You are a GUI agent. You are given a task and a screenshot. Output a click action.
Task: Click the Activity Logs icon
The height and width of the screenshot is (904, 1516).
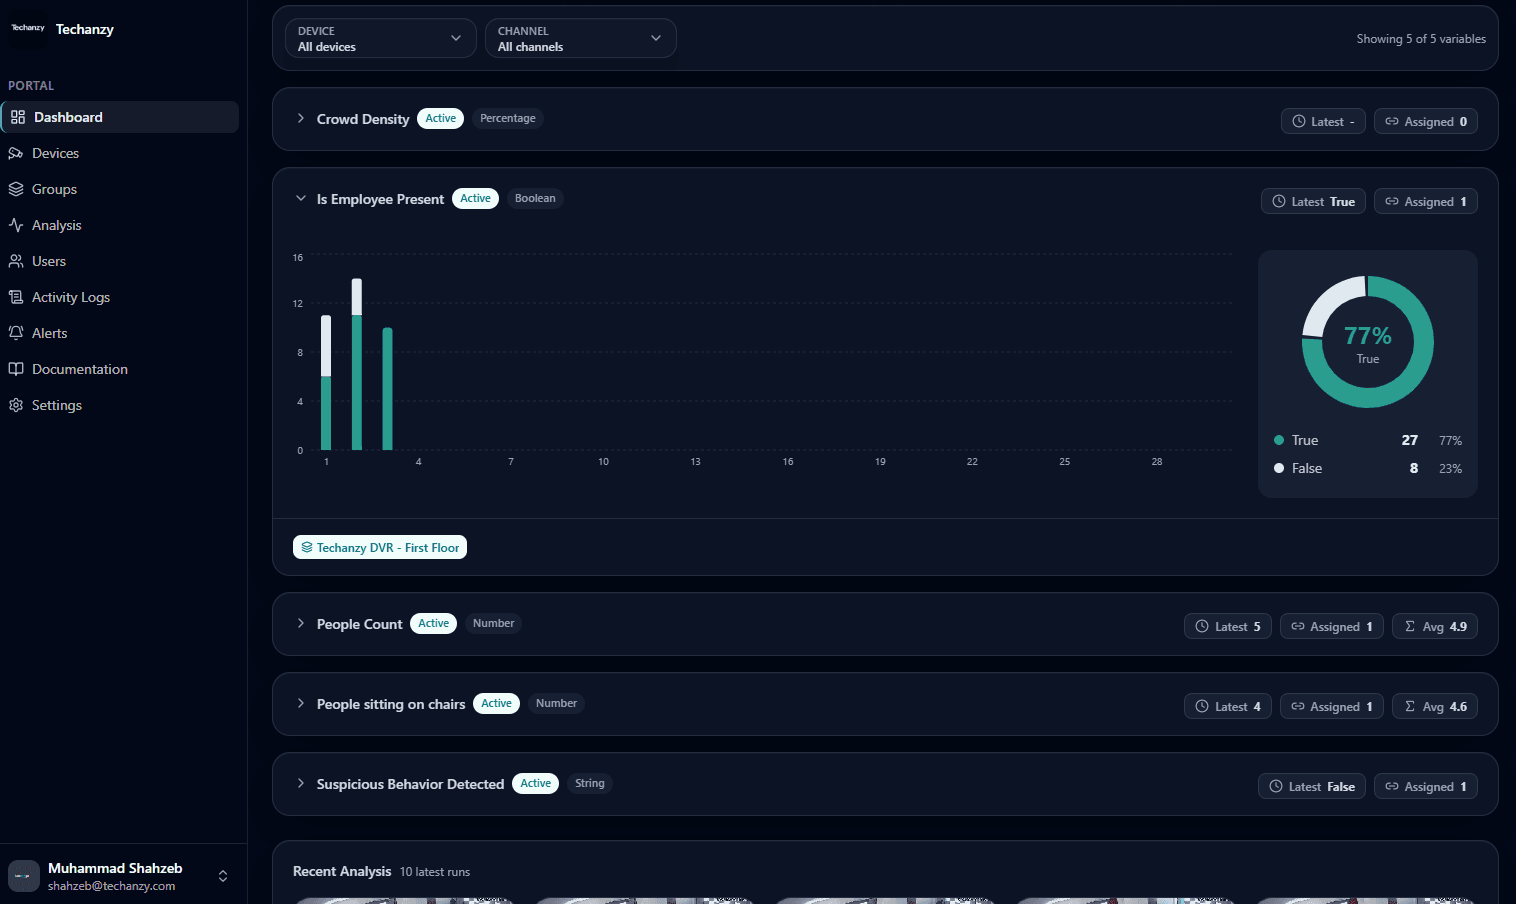click(16, 297)
